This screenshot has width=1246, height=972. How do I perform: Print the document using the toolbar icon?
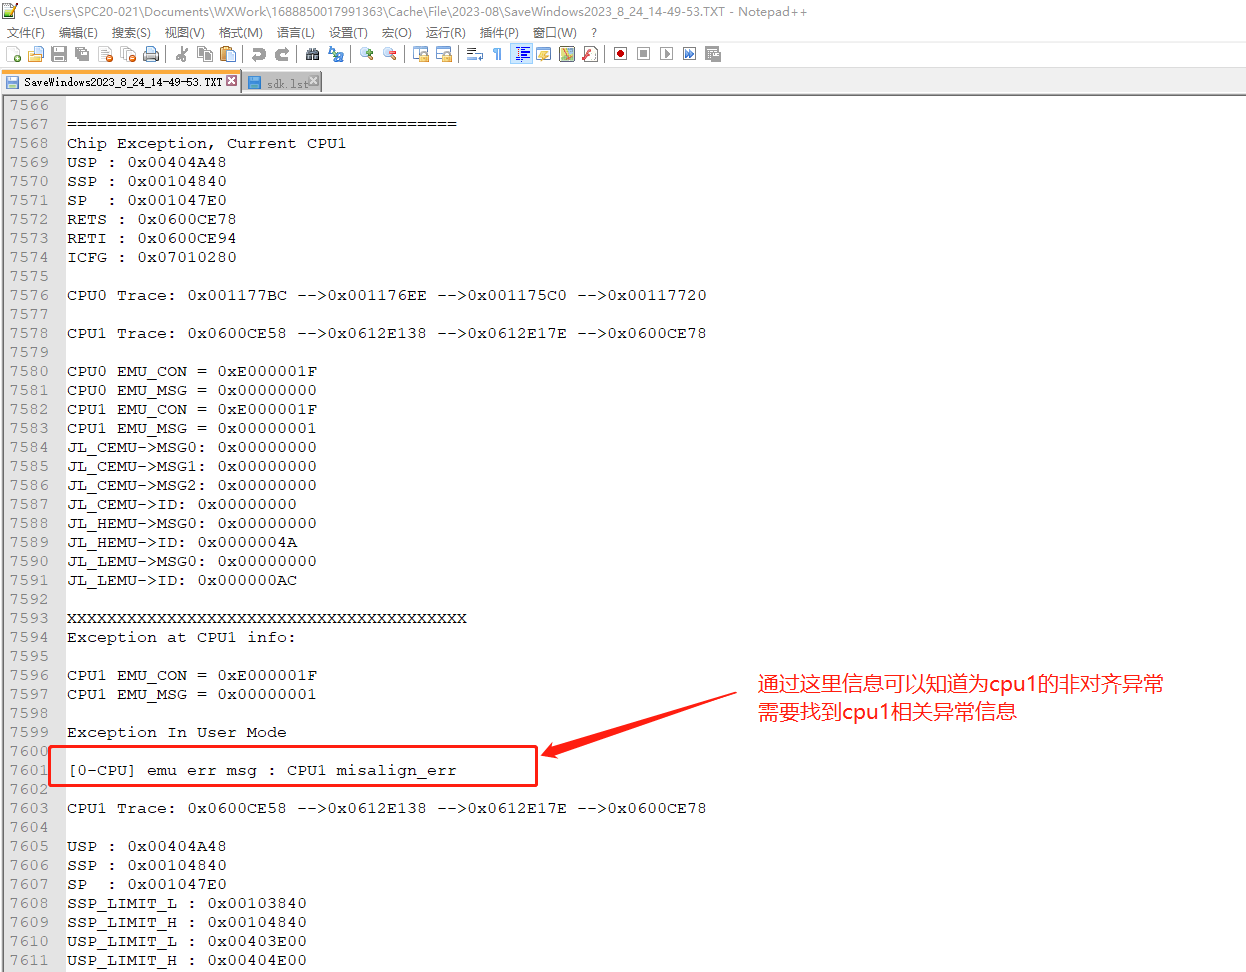[151, 54]
